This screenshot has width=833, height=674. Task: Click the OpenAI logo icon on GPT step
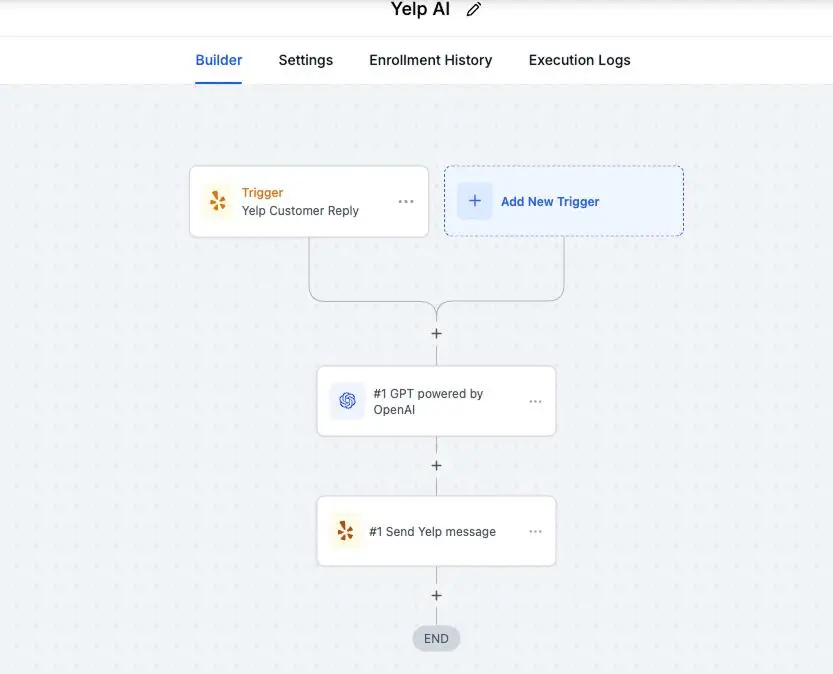point(347,401)
